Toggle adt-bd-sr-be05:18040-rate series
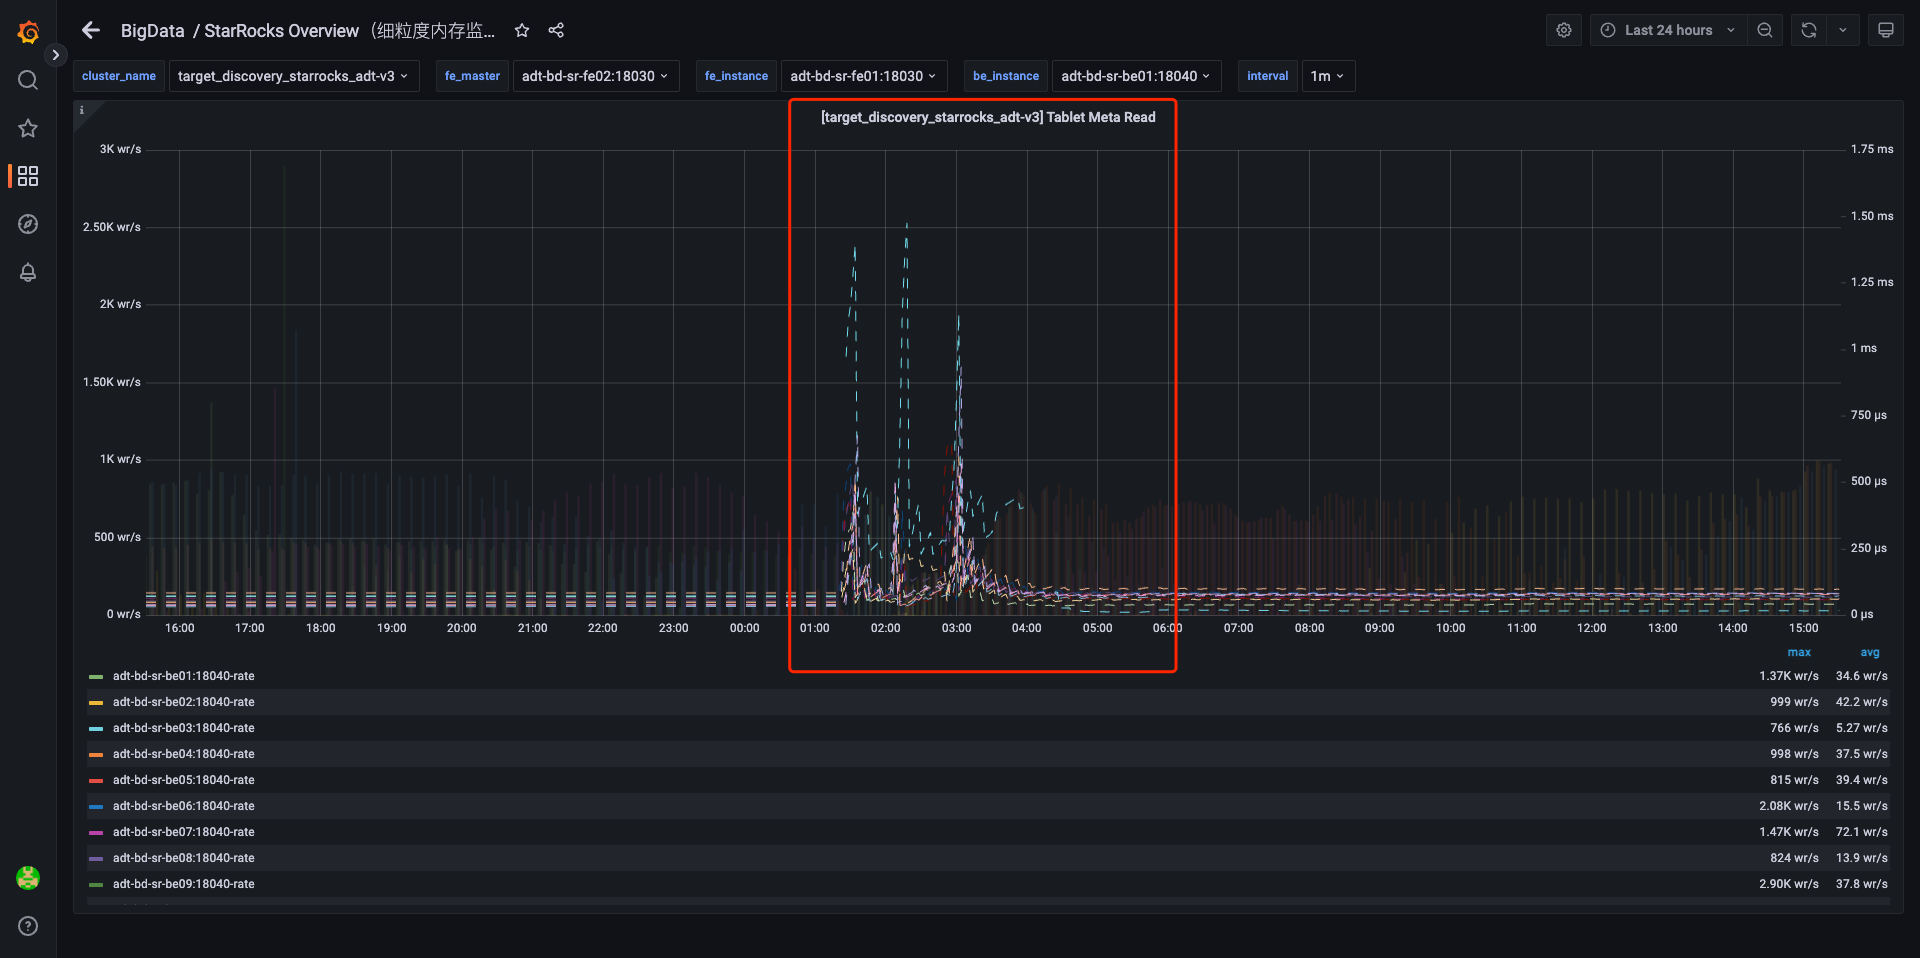1920x958 pixels. 183,780
